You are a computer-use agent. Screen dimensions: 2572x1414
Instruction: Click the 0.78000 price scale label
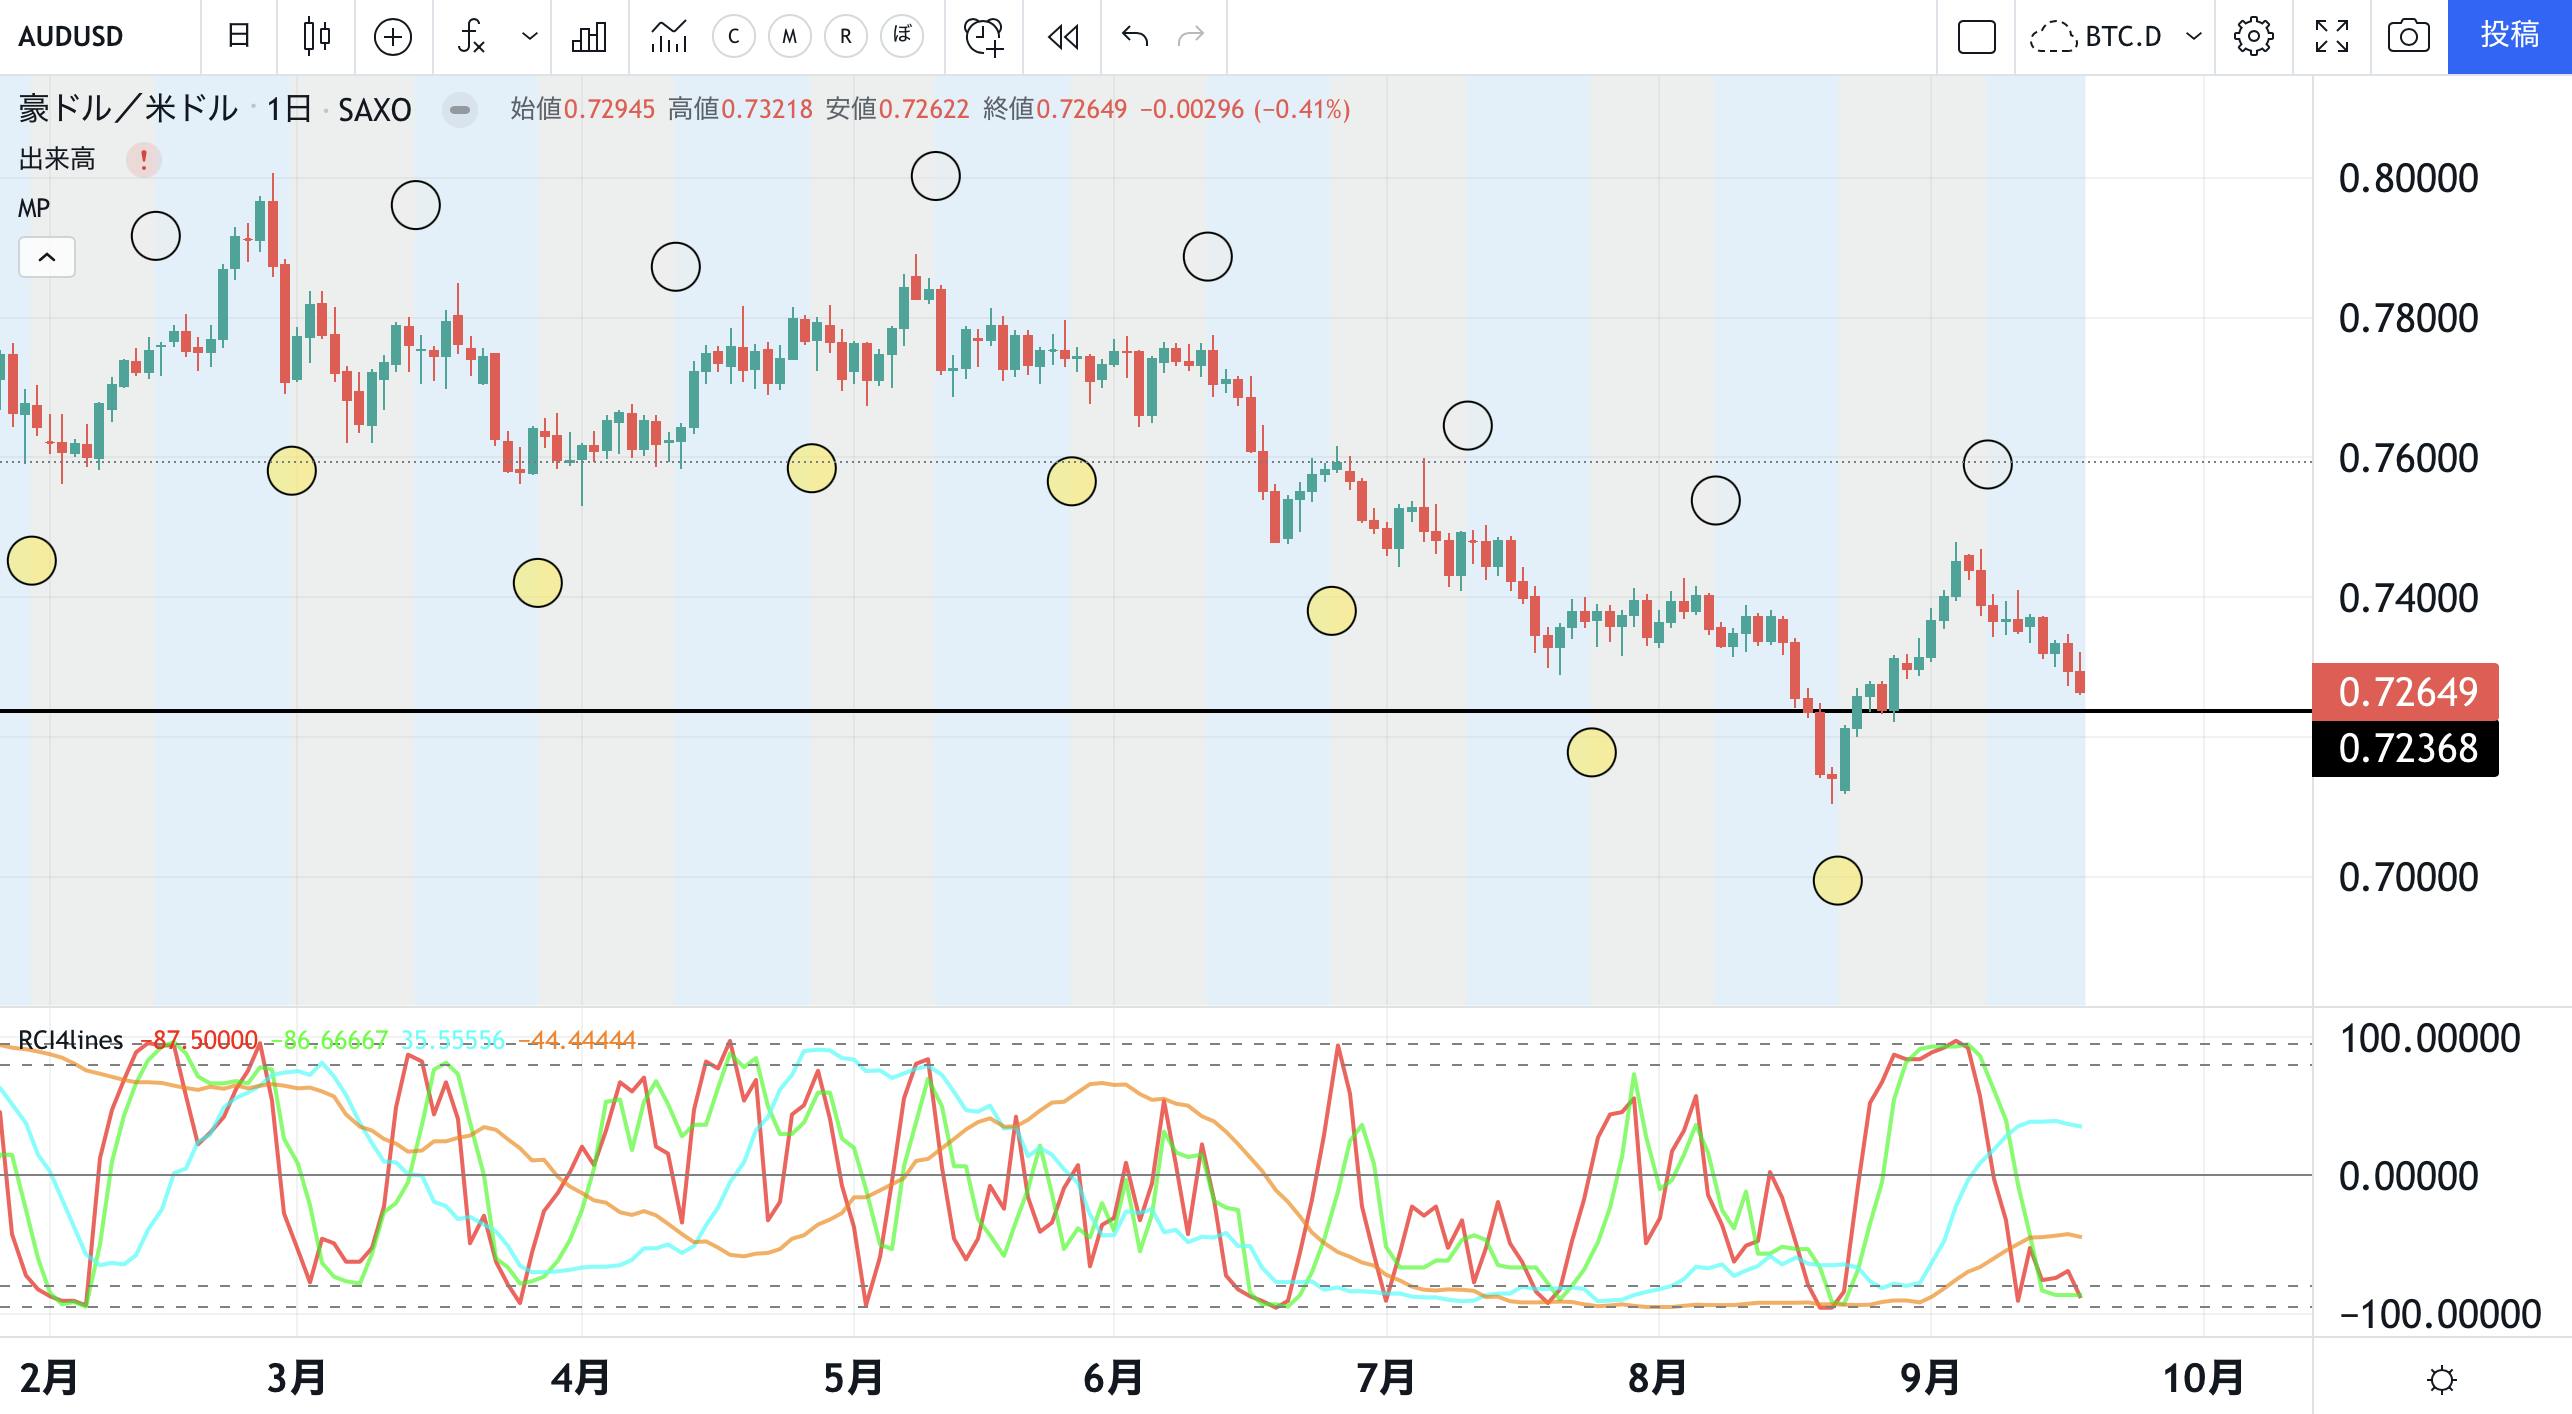pyautogui.click(x=2408, y=319)
